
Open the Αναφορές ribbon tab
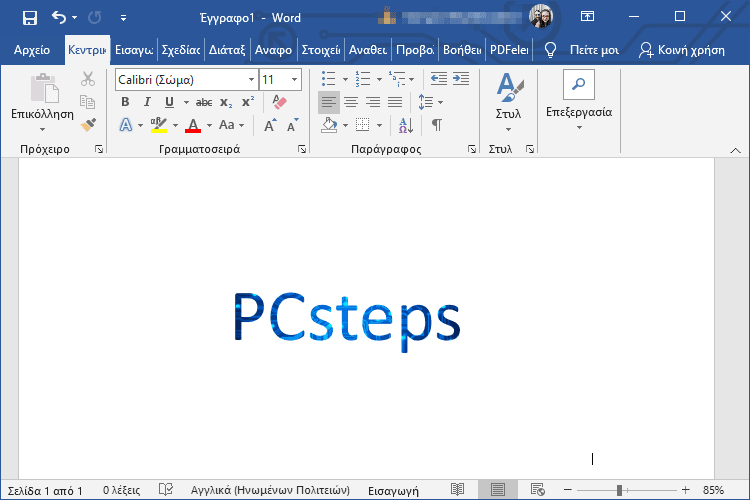point(273,50)
